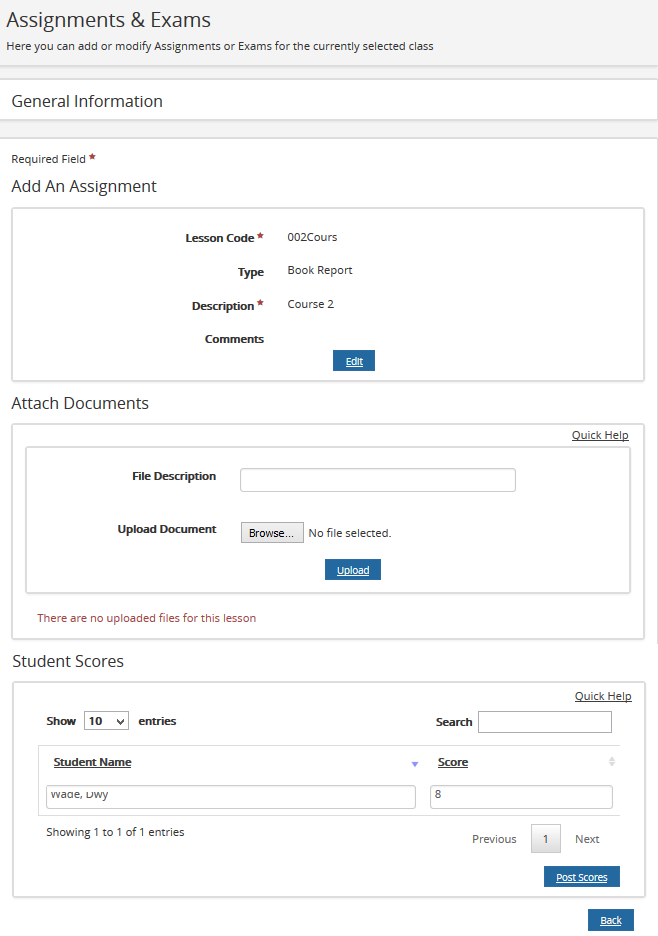Go to the Previous page of entries

coord(494,839)
